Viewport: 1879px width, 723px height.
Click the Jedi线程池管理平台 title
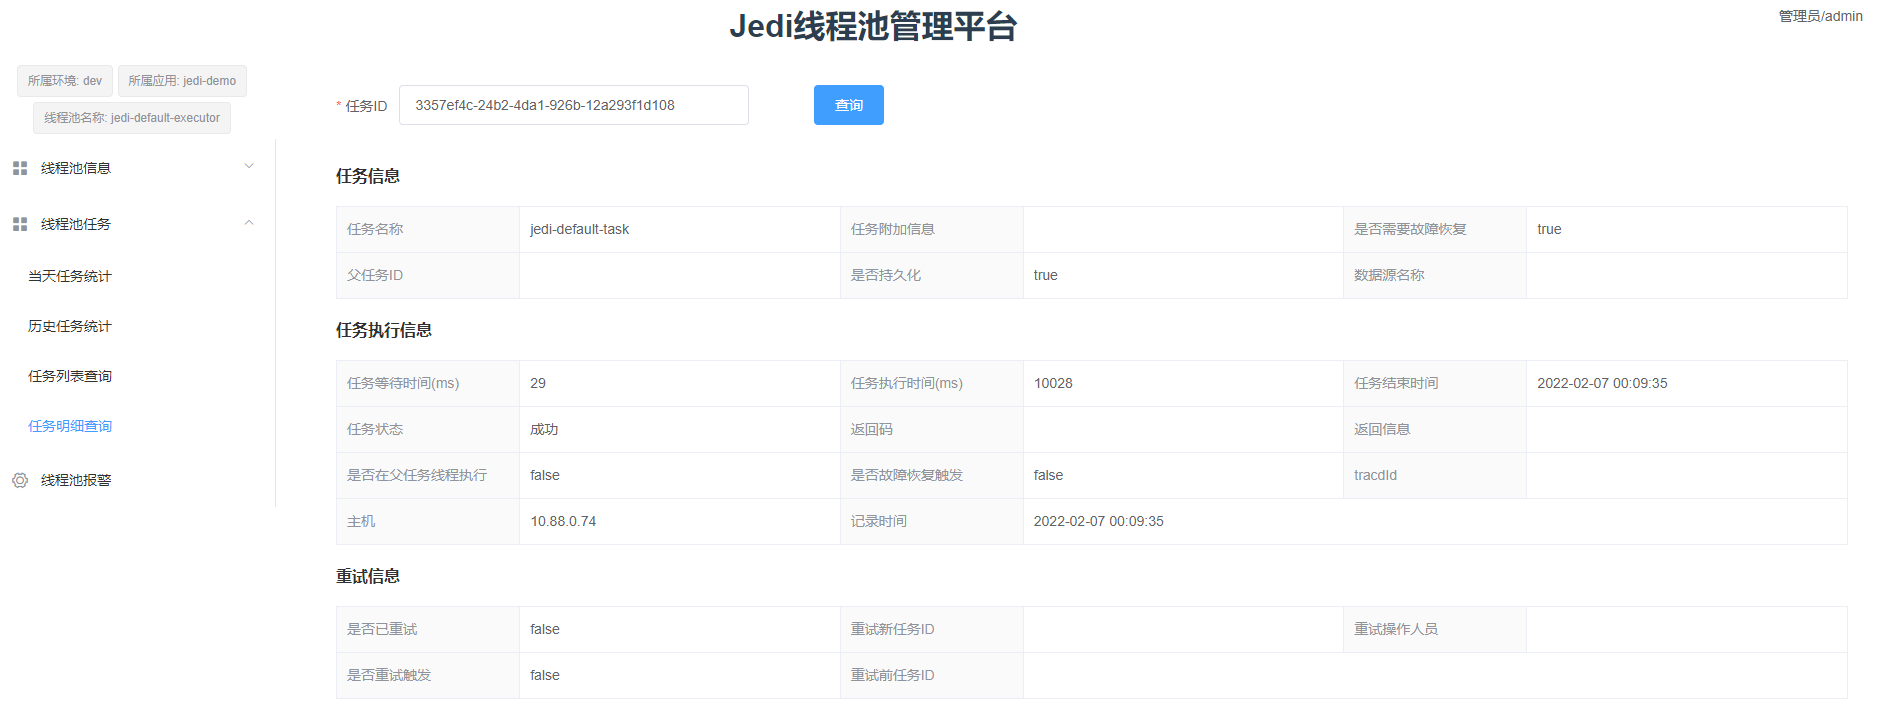873,27
